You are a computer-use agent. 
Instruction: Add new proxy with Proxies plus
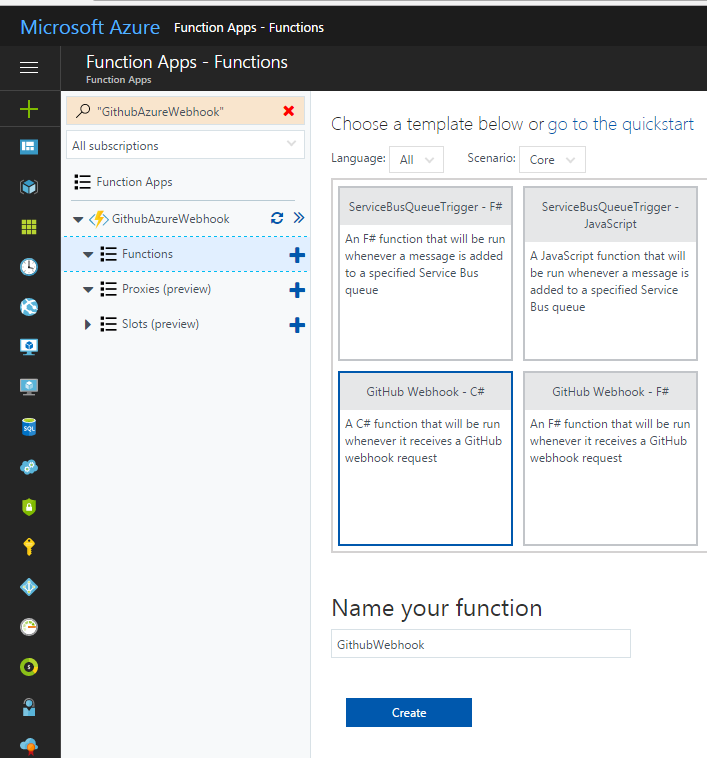[x=297, y=290]
